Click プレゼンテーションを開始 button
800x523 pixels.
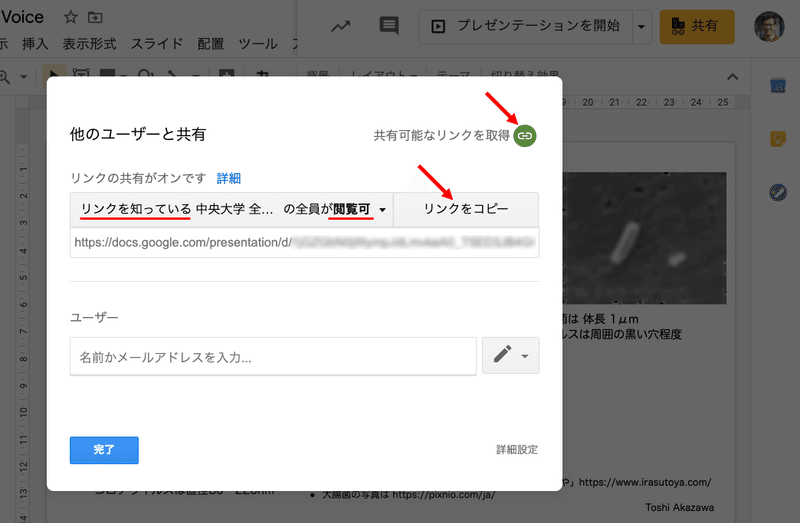(x=526, y=26)
